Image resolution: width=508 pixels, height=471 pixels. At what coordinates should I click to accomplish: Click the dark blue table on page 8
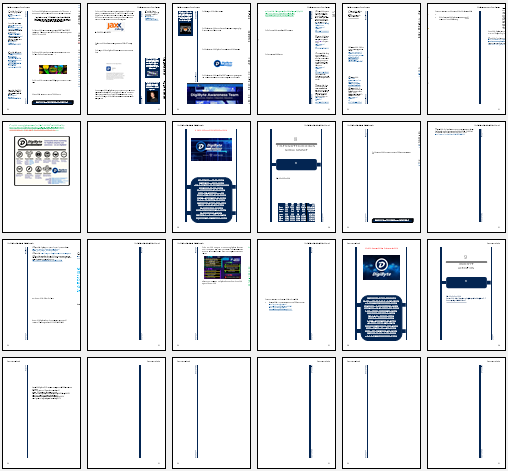click(296, 212)
